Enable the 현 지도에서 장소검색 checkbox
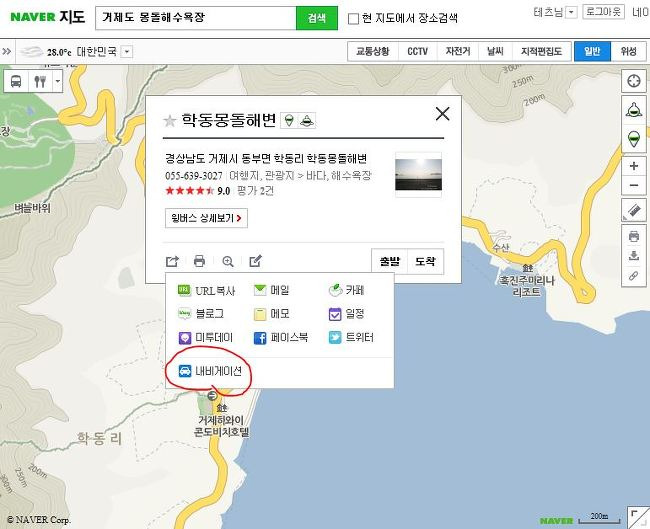Image resolution: width=650 pixels, height=529 pixels. point(353,19)
